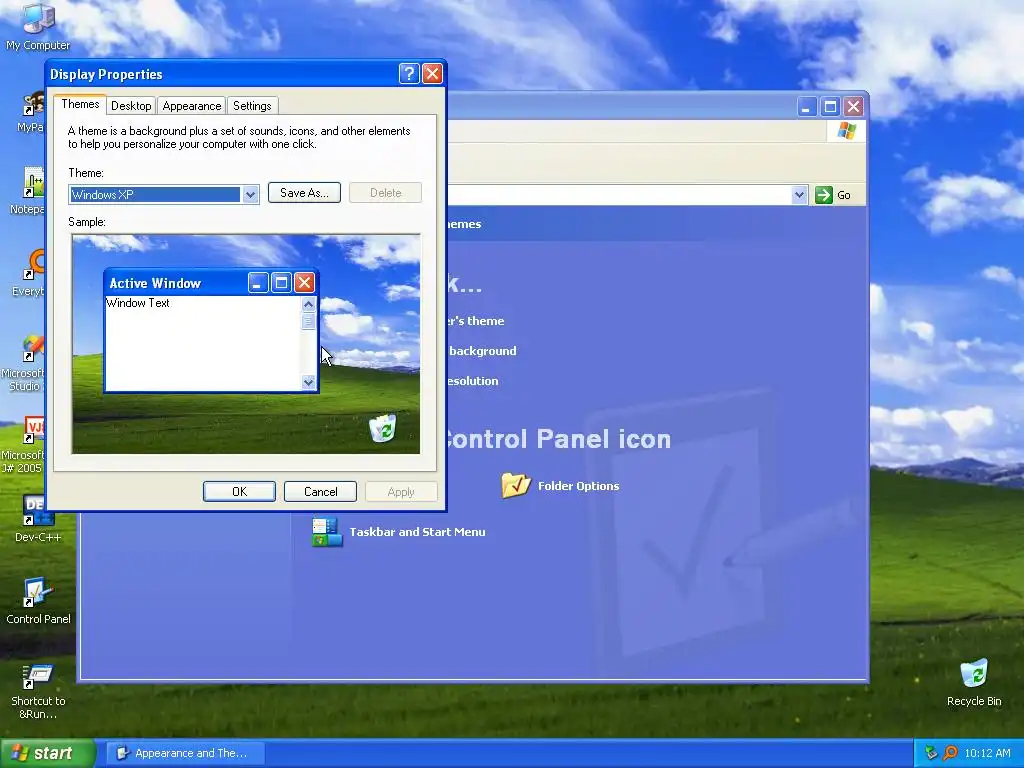Switch to the Desktop tab

131,106
